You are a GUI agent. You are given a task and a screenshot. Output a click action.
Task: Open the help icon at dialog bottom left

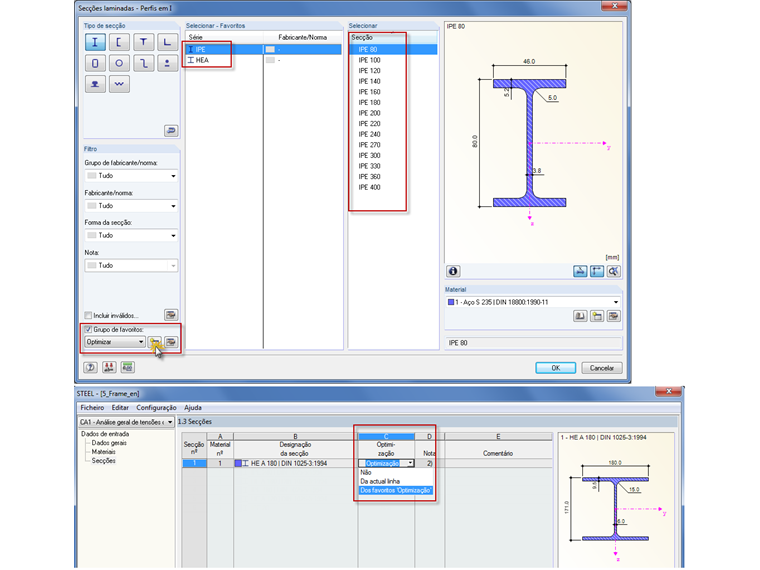coord(90,367)
